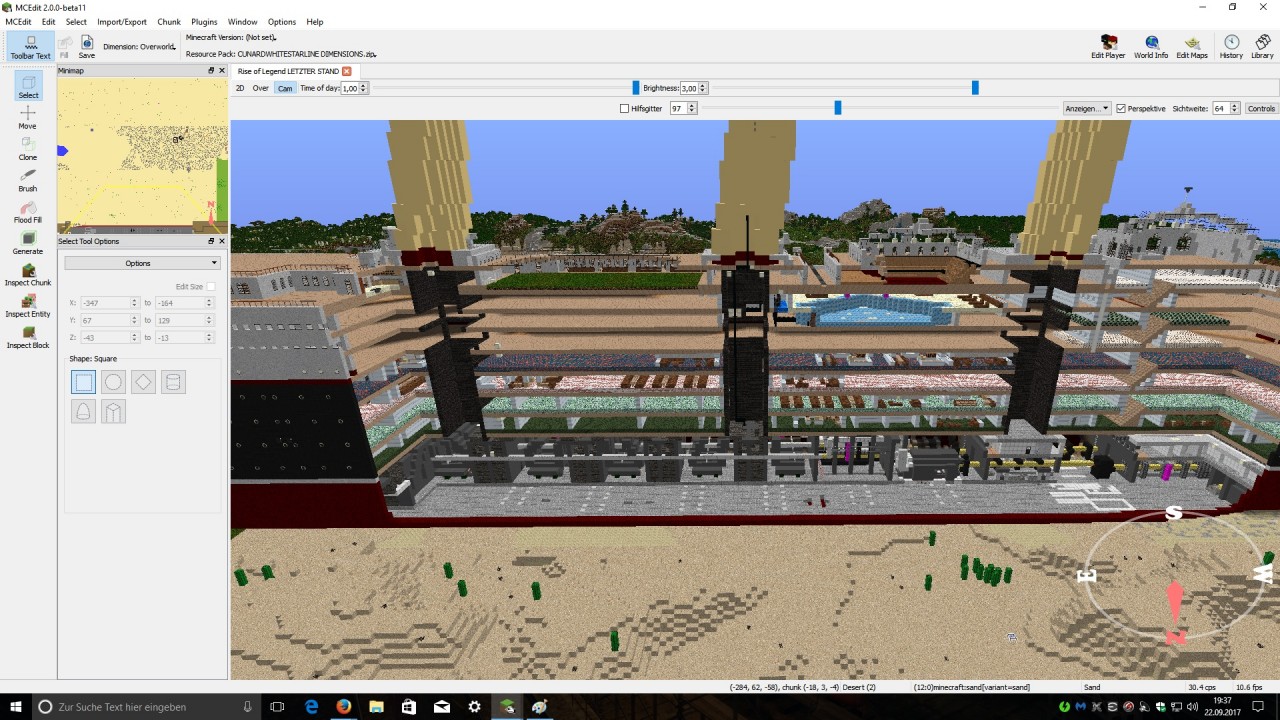Enable the Hilfsgitter checkbox
This screenshot has width=1280, height=720.
click(624, 108)
